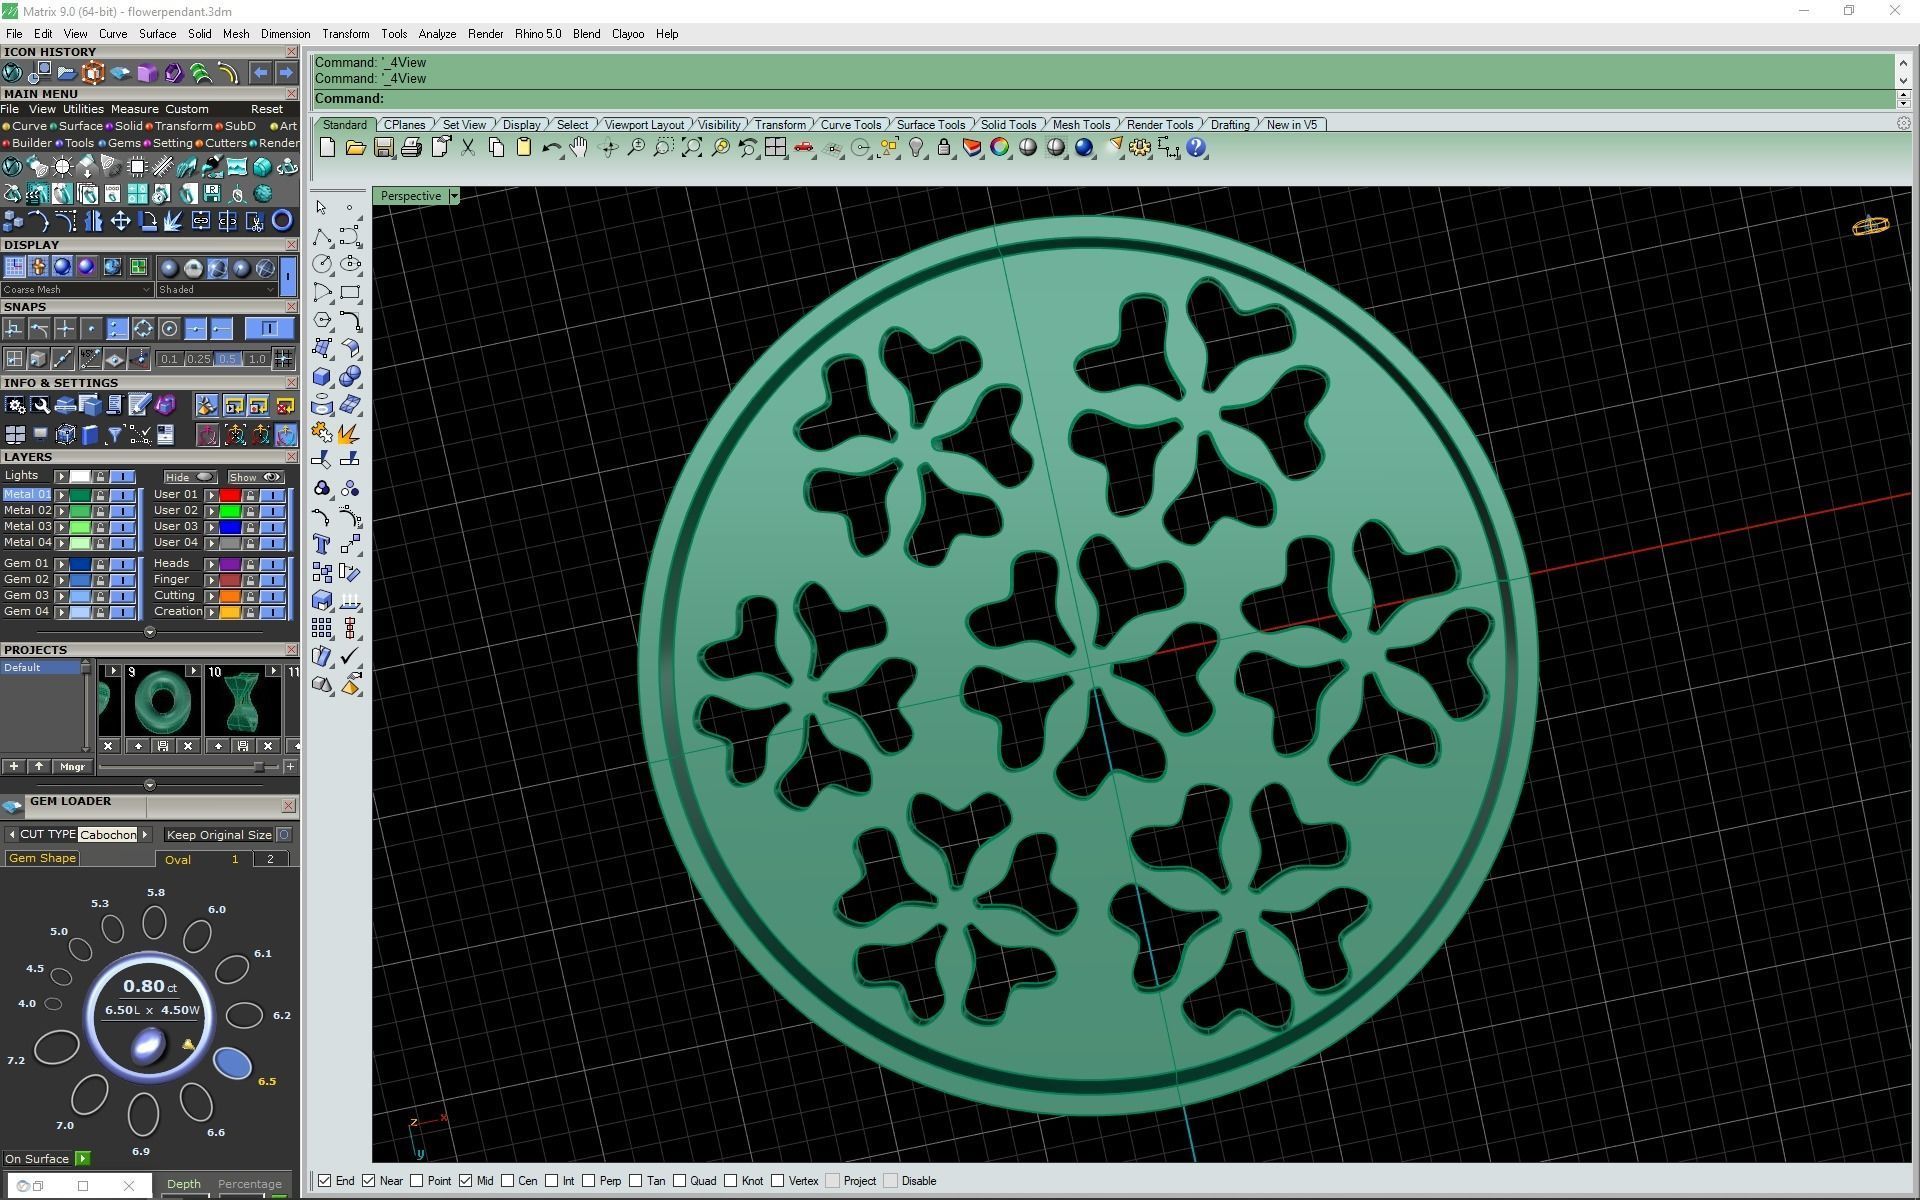Screen dimensions: 1920x1200
Task: Expand the User 01 layer arrow
Action: [x=211, y=495]
